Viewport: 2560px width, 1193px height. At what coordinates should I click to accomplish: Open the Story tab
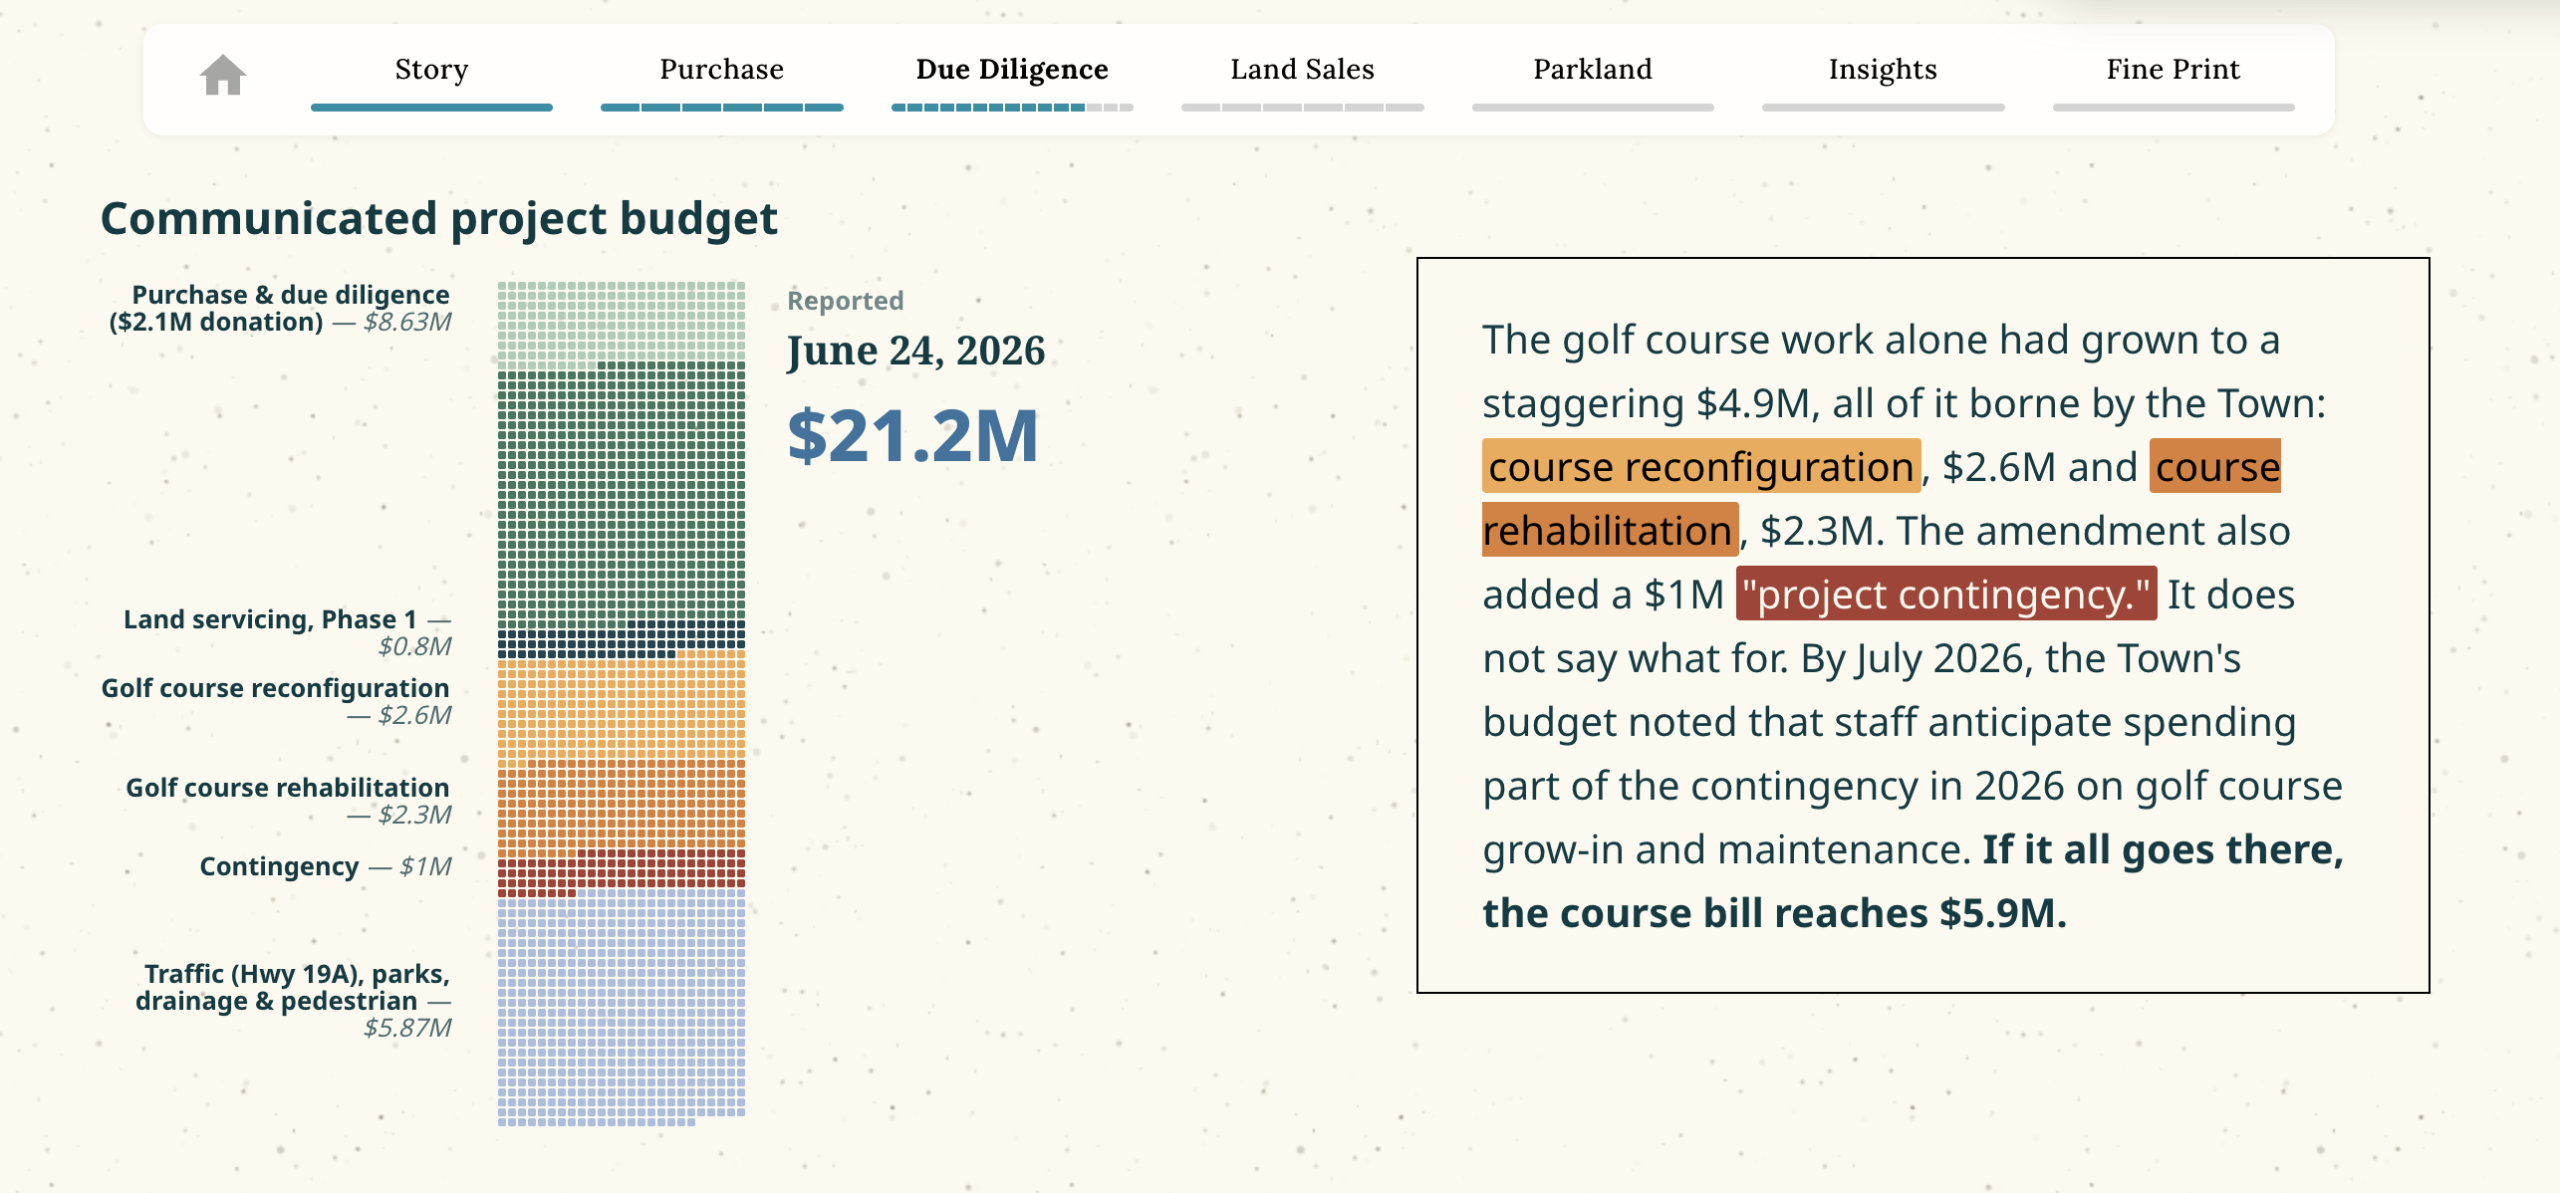tap(431, 69)
